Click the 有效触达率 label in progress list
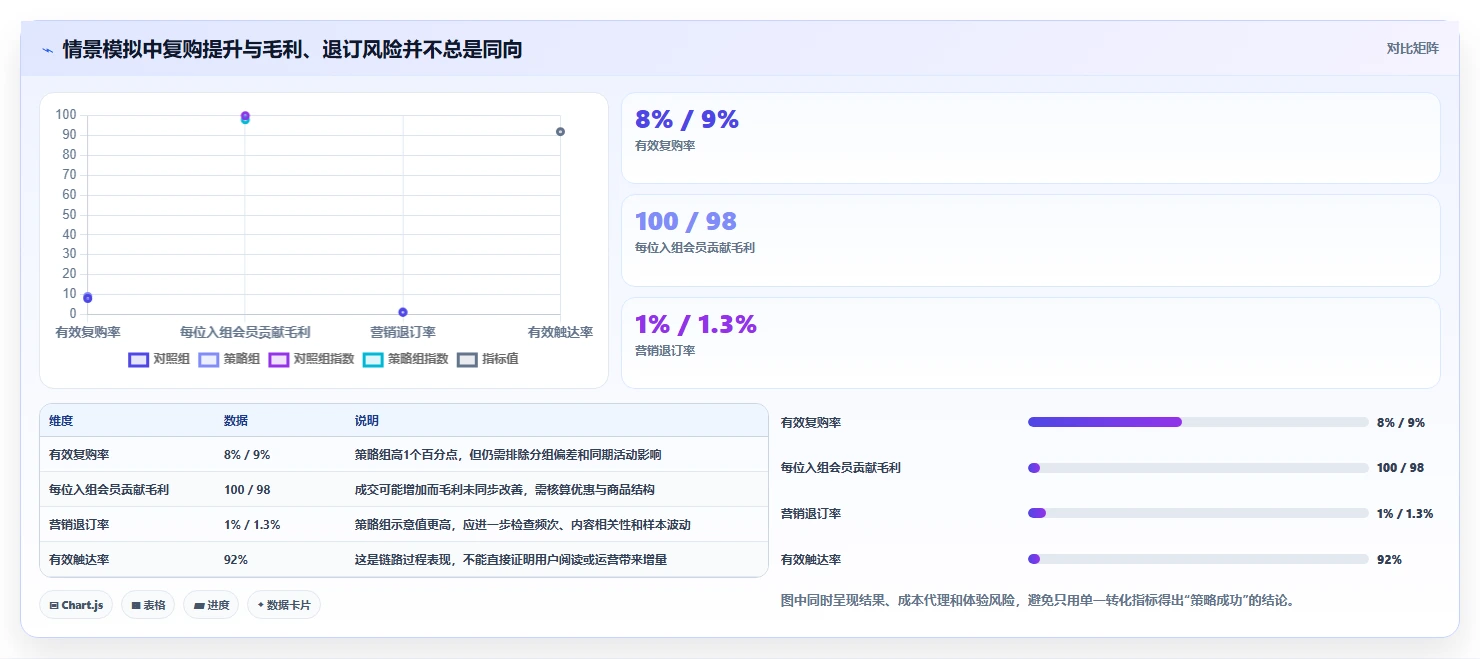 tap(811, 560)
